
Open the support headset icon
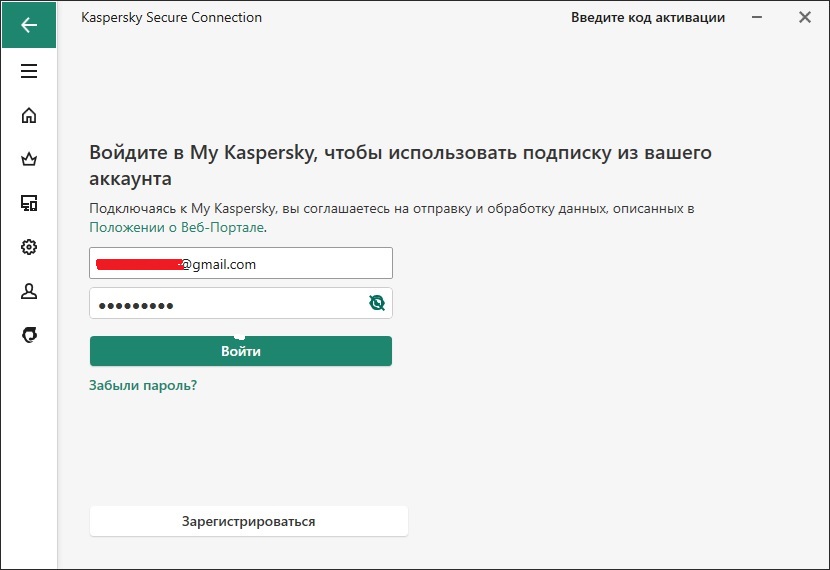tap(29, 335)
